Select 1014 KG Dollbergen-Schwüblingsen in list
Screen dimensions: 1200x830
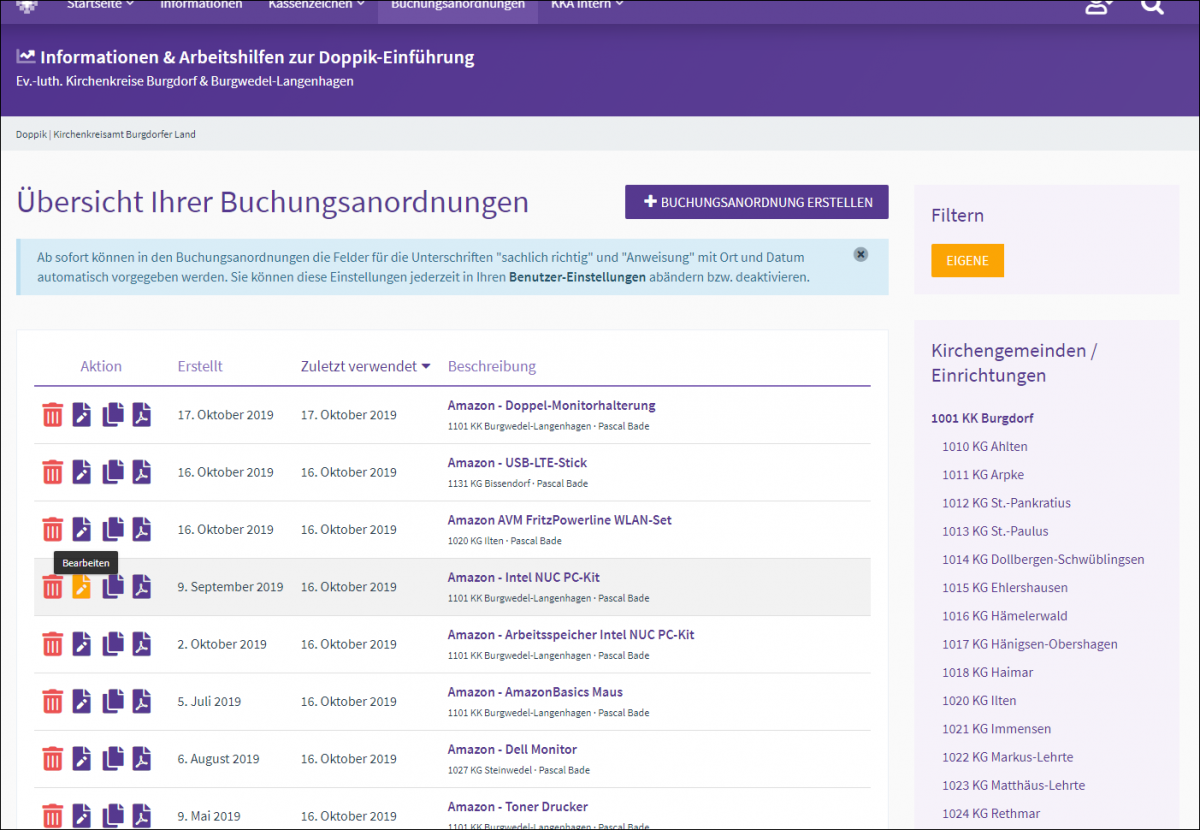(x=1043, y=559)
